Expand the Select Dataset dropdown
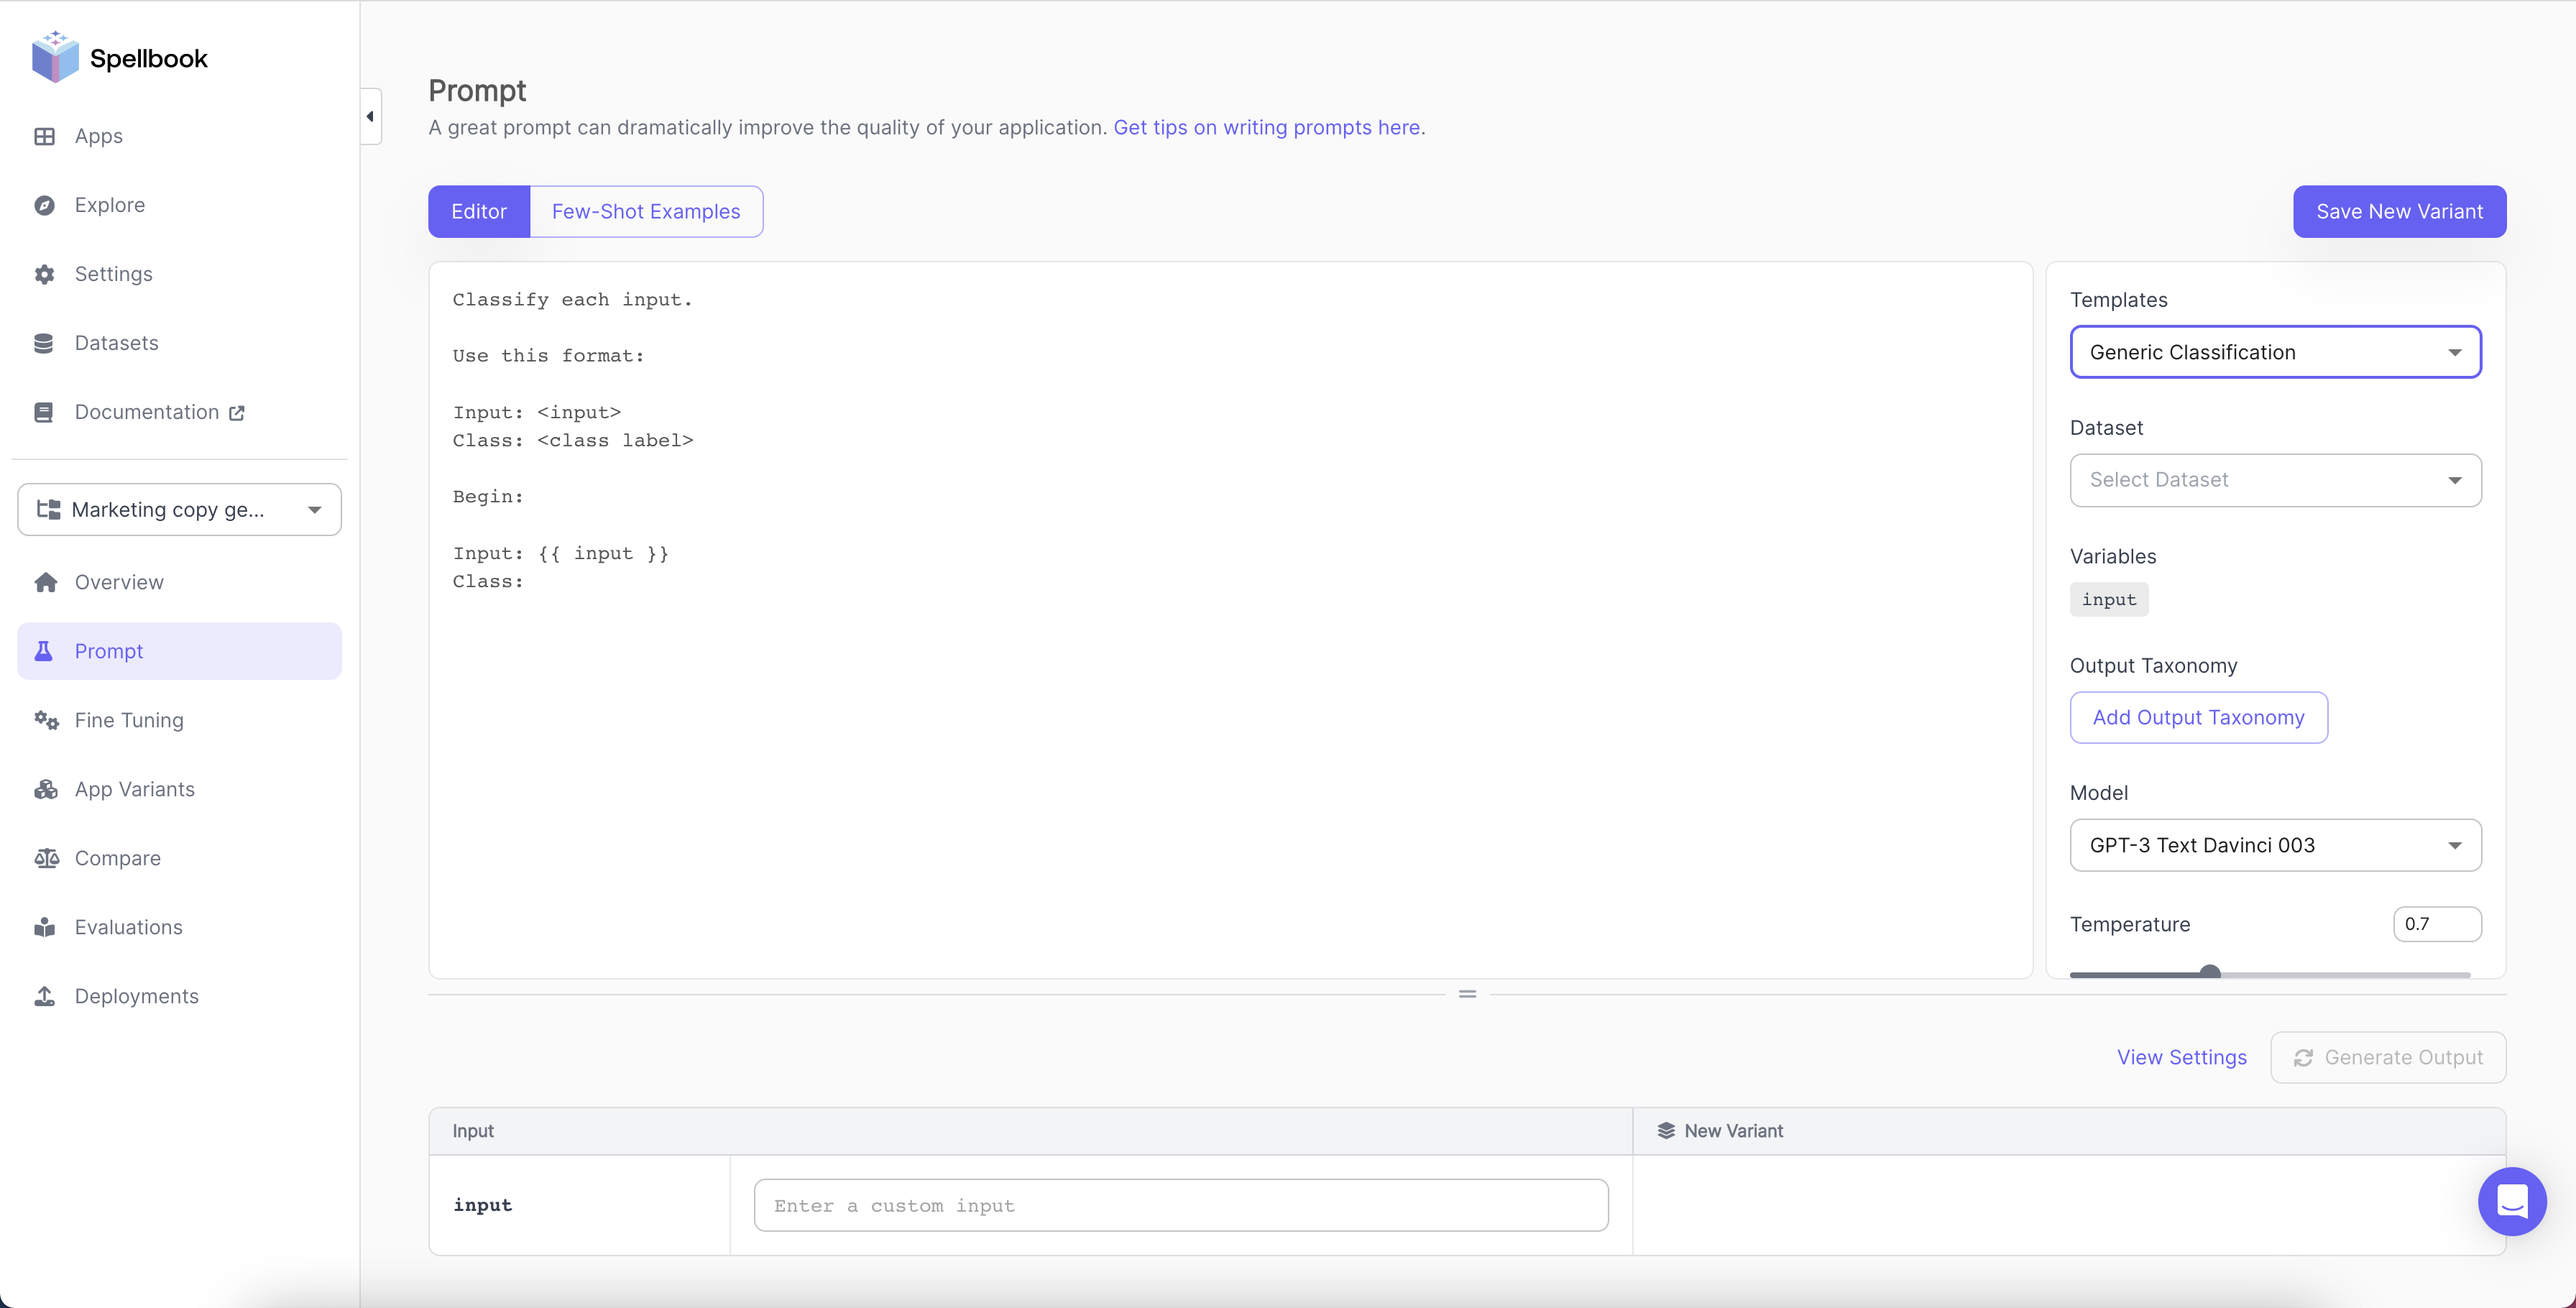 (2275, 480)
